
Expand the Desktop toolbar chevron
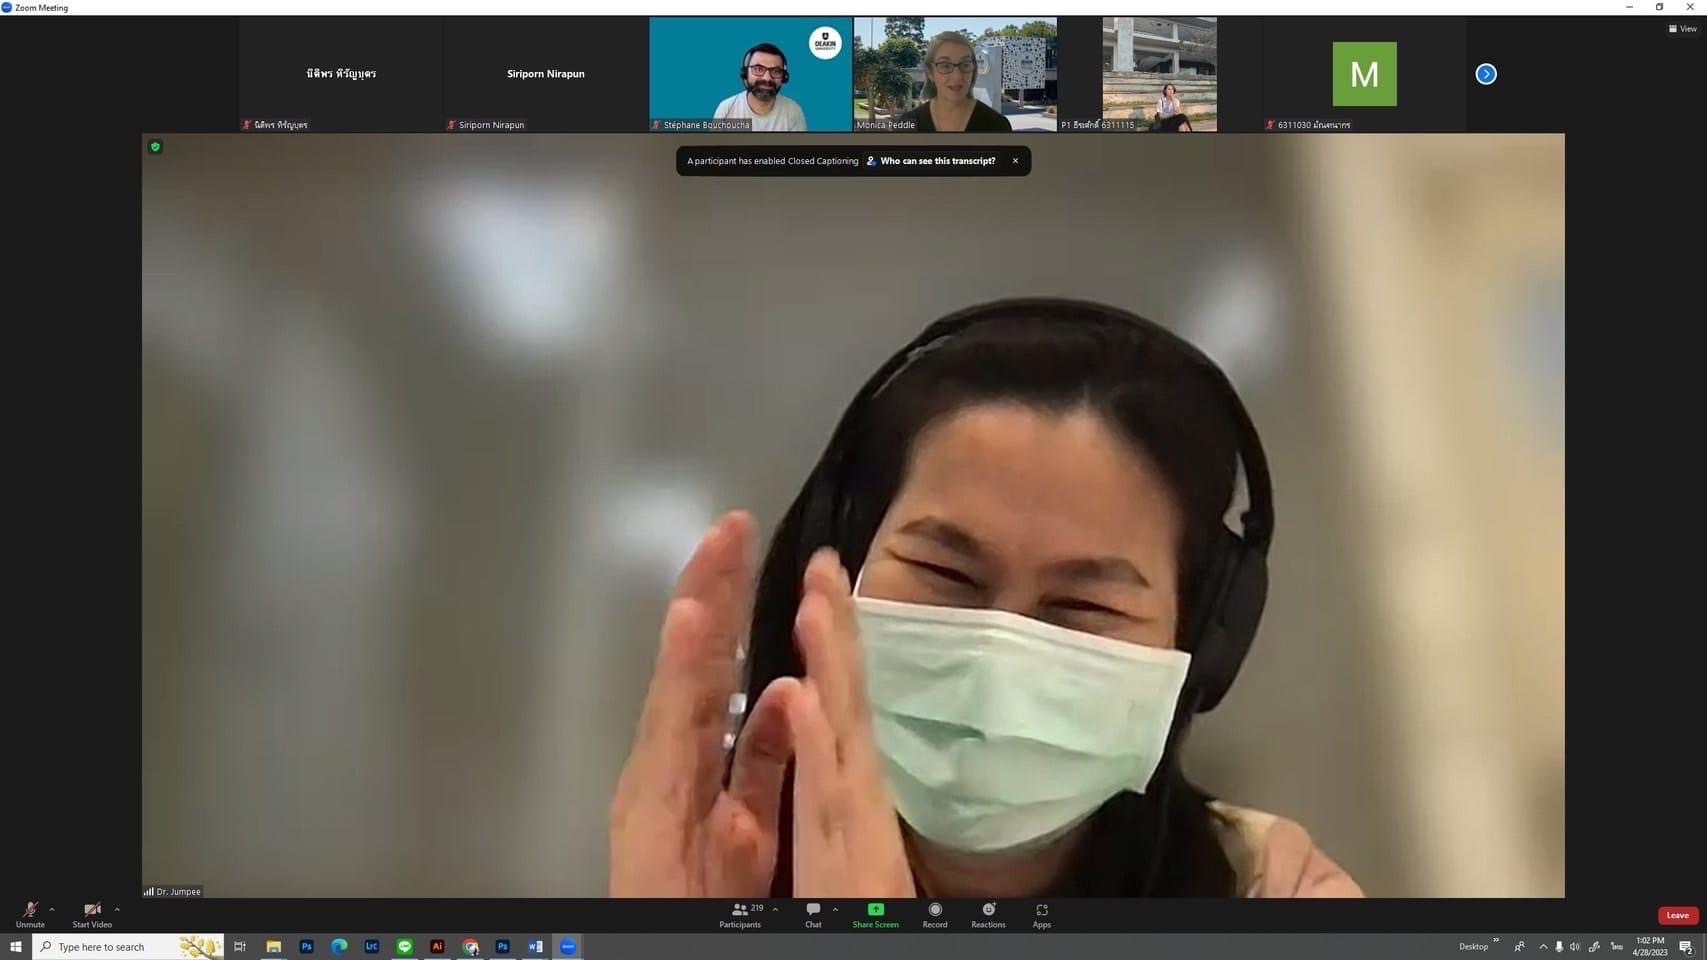[1496, 941]
